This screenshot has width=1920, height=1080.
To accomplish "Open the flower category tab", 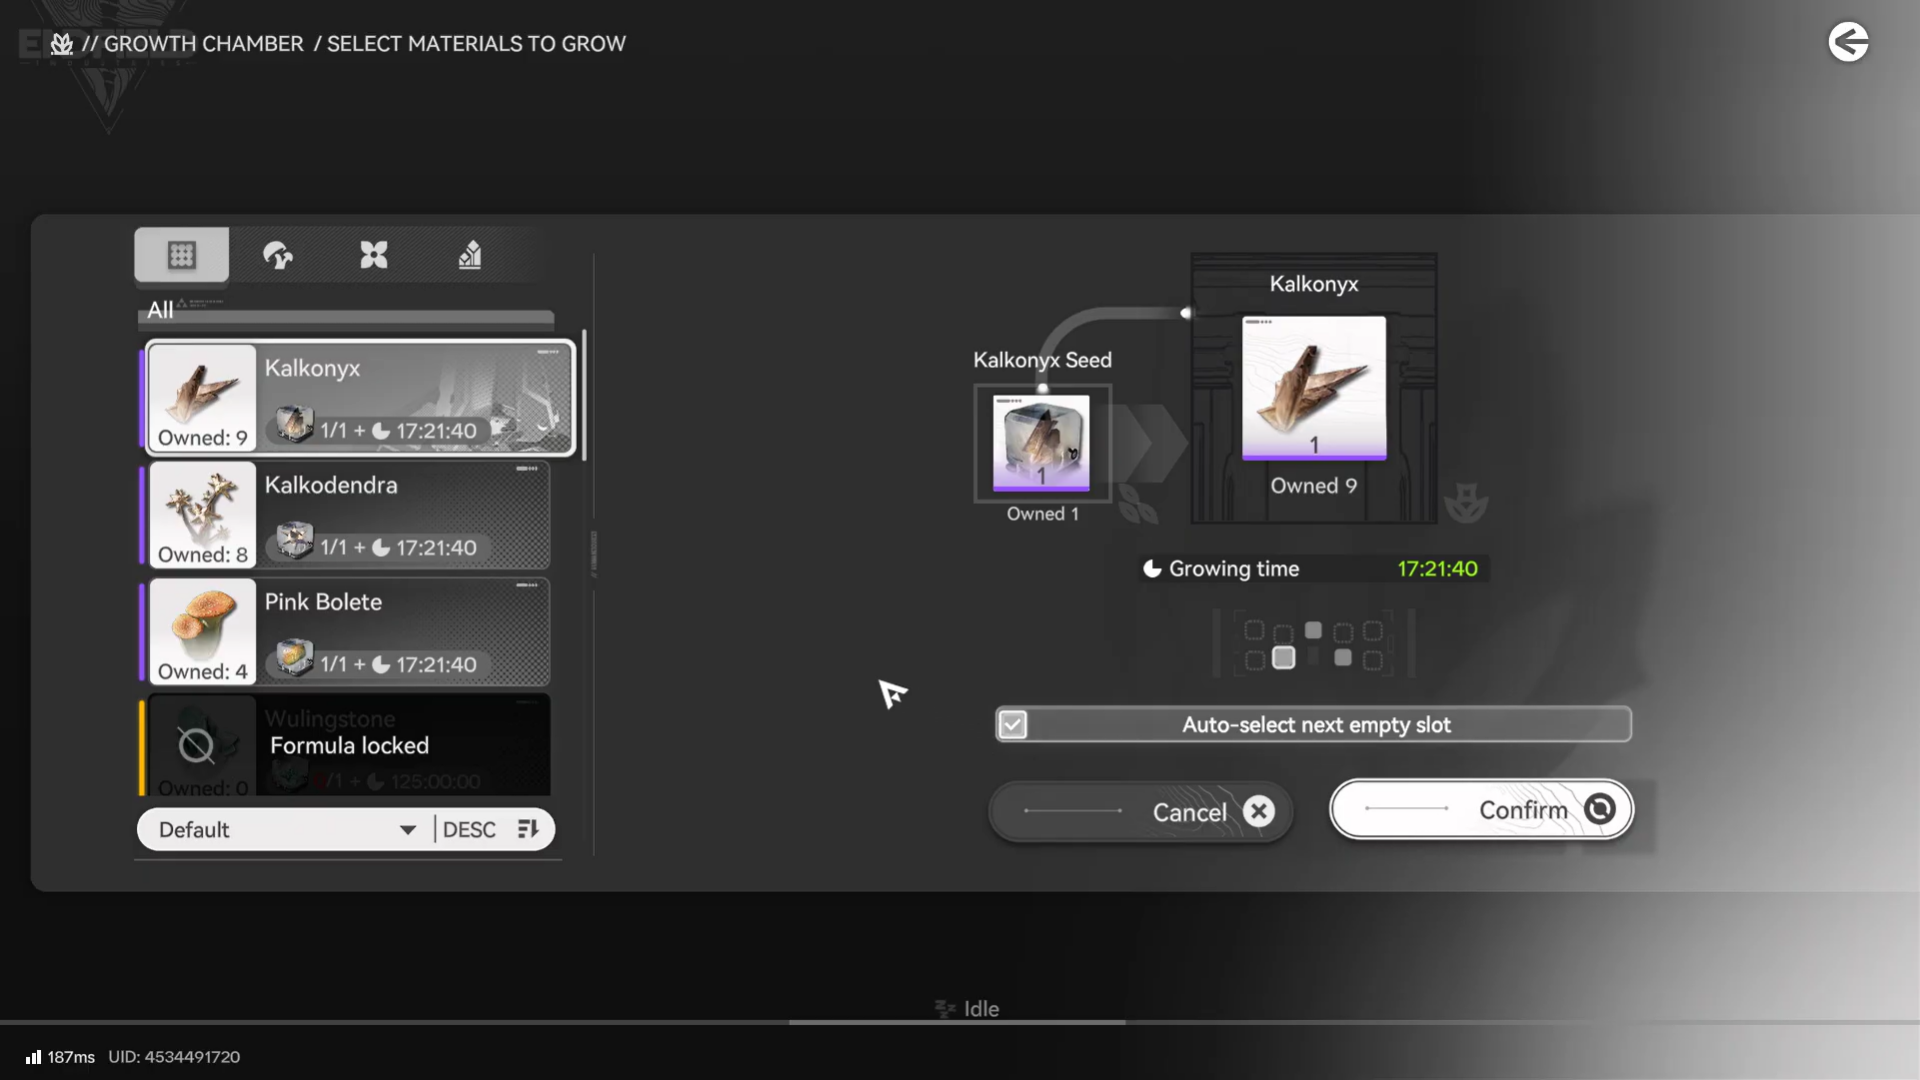I will [x=373, y=255].
